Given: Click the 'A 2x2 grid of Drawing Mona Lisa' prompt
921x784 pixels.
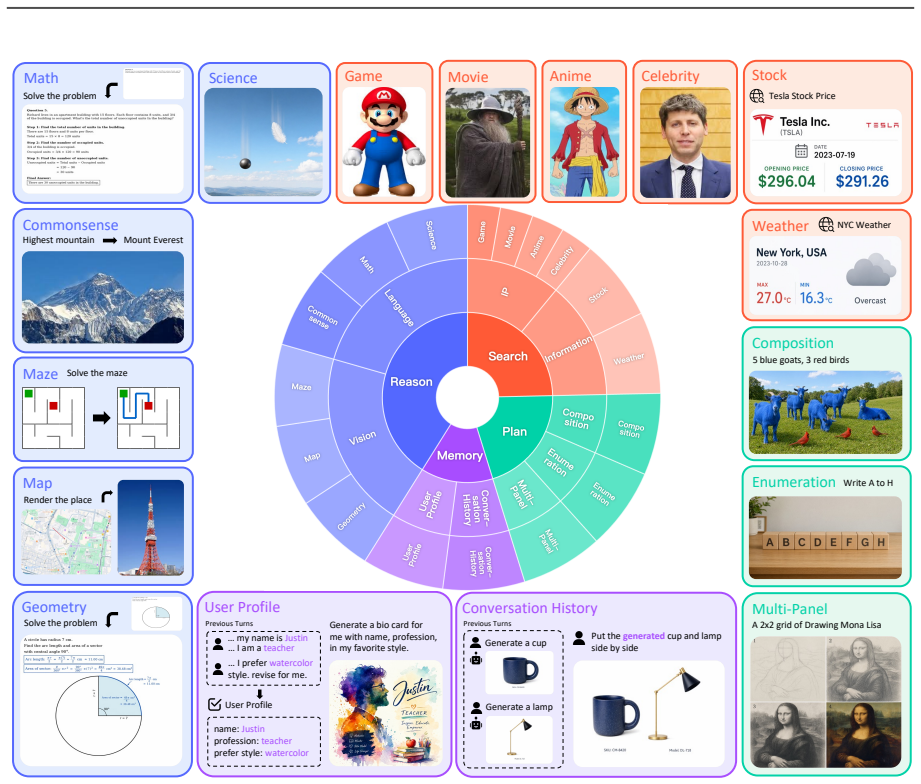Looking at the screenshot, I should tap(816, 625).
